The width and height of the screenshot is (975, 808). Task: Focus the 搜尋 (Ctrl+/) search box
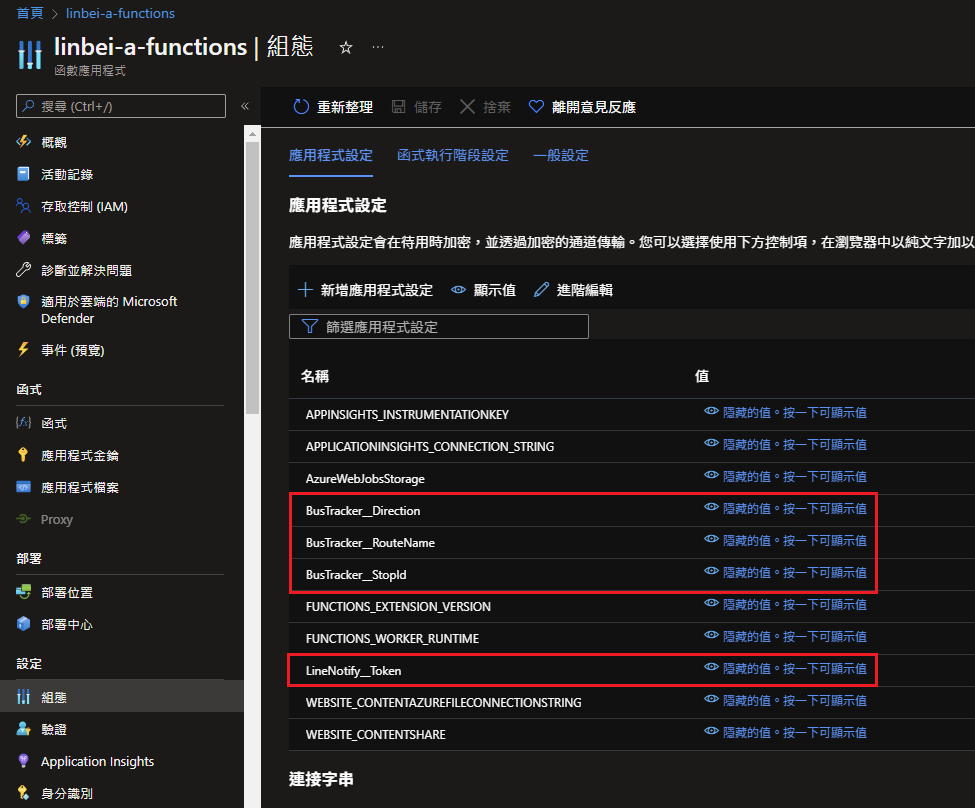coord(121,106)
